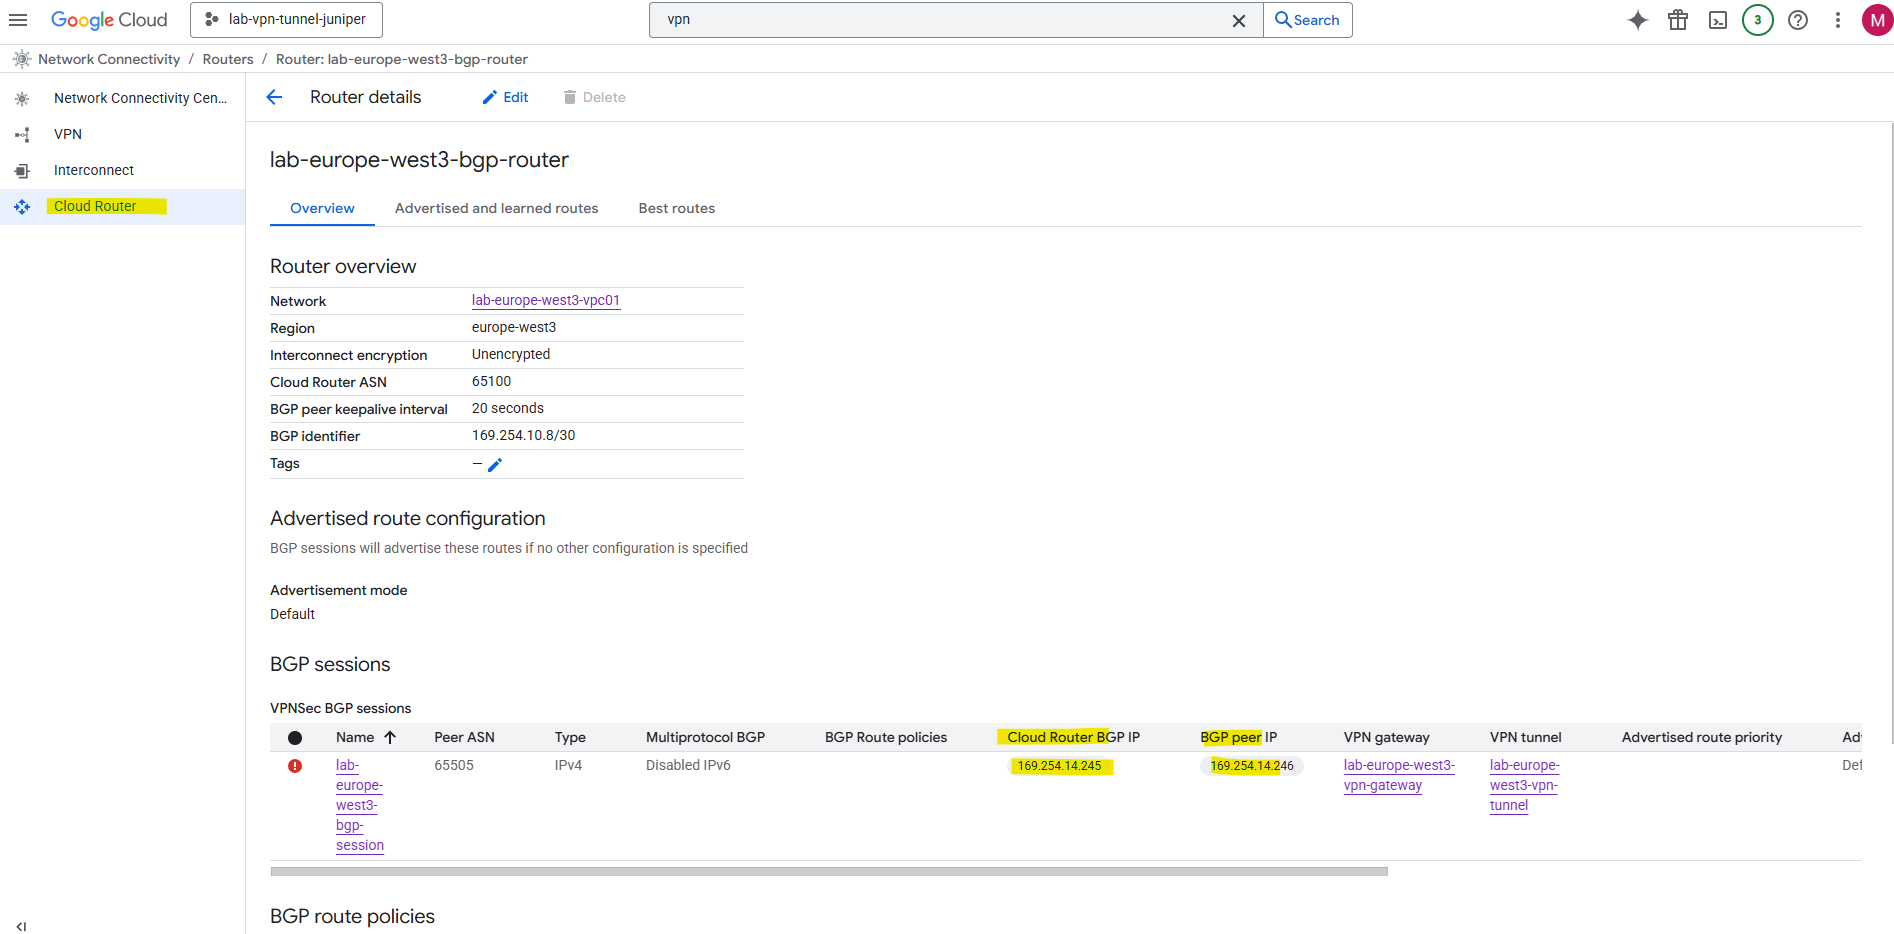Screen dimensions: 1894x934
Task: Go back with the left arrow
Action: pos(274,97)
